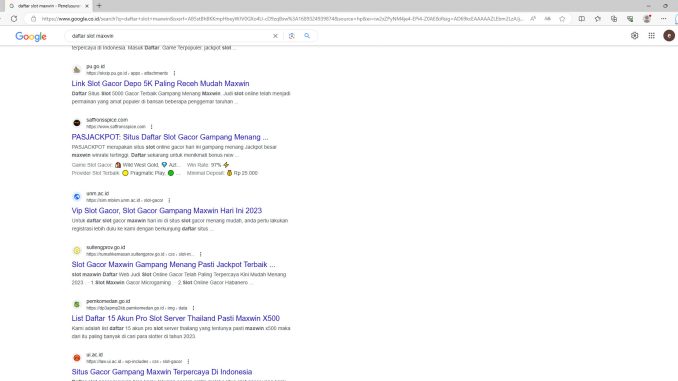The image size is (678, 381).
Task: Open the Read aloud icon in address bar
Action: coord(533,19)
